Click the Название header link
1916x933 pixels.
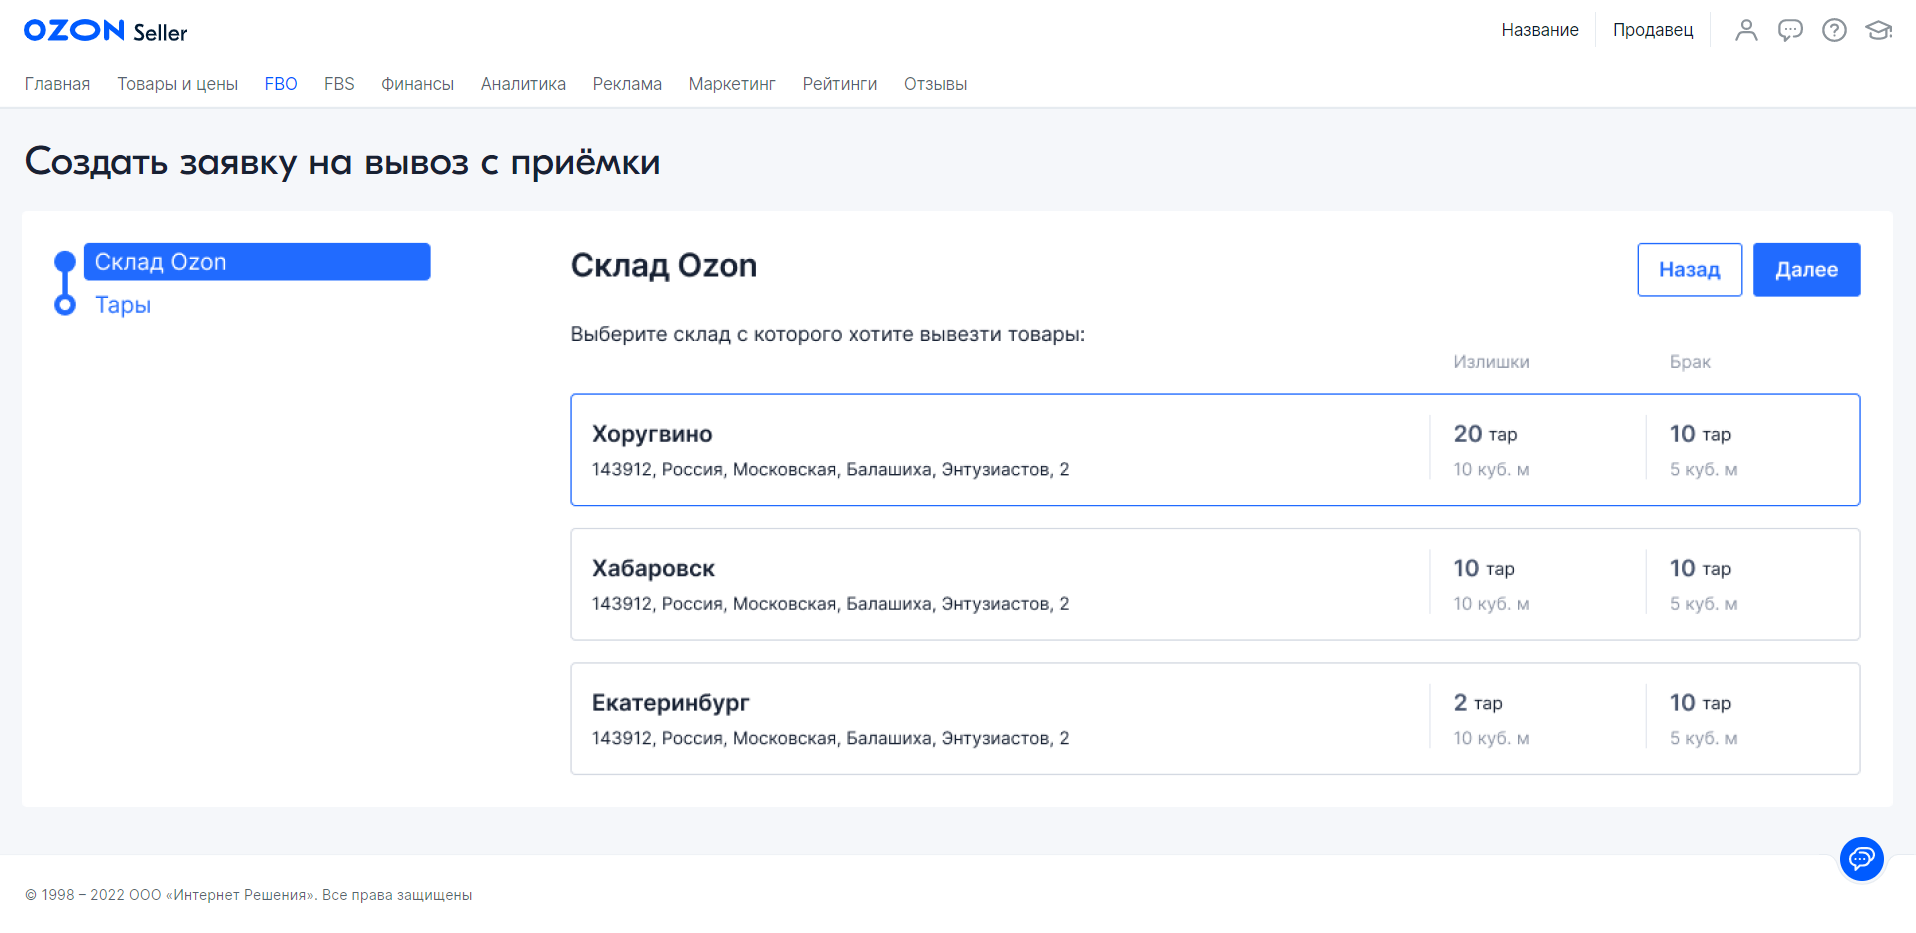pyautogui.click(x=1540, y=30)
